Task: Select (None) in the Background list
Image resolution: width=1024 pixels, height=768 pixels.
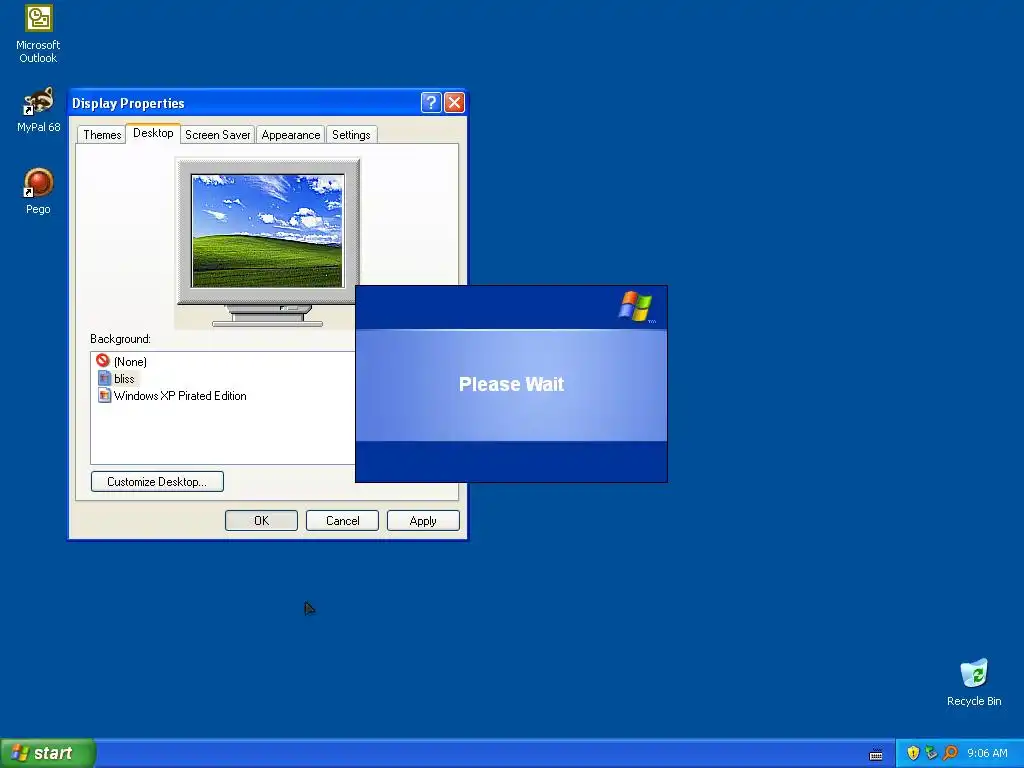Action: tap(130, 361)
